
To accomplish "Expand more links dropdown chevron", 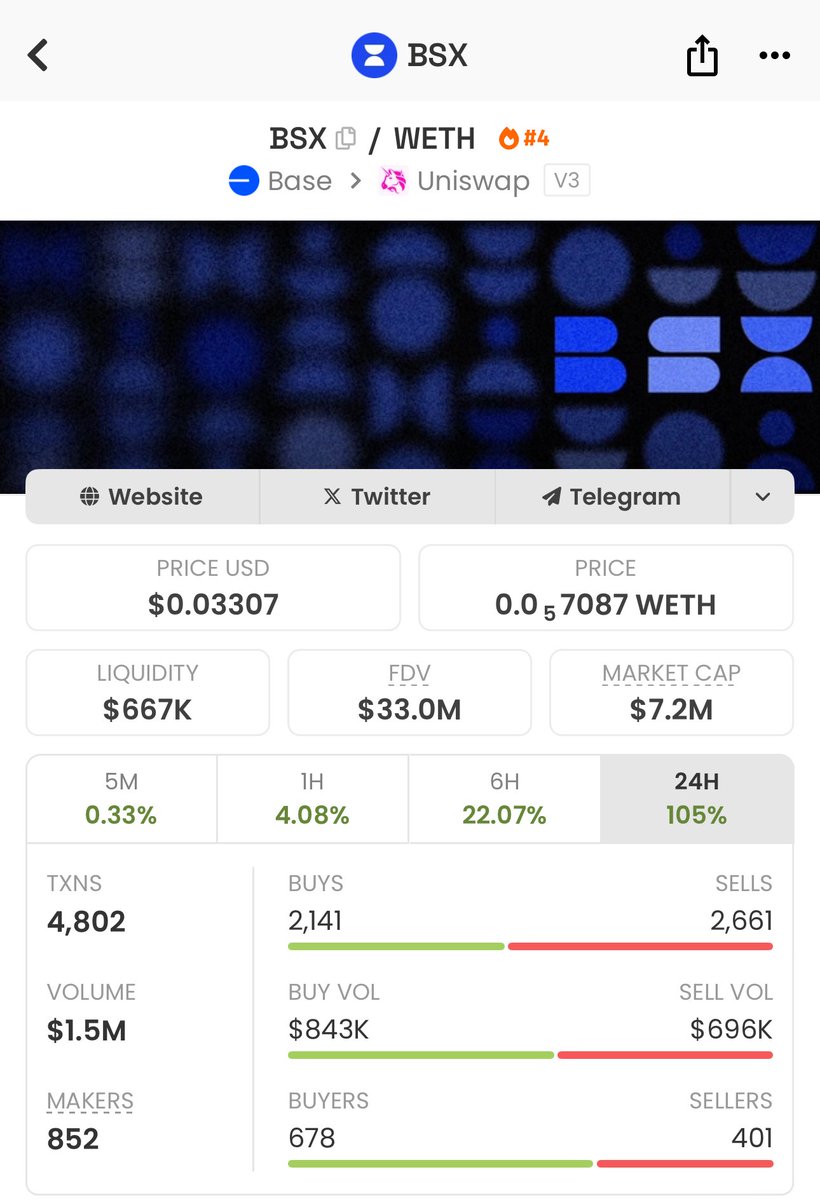I will [762, 497].
